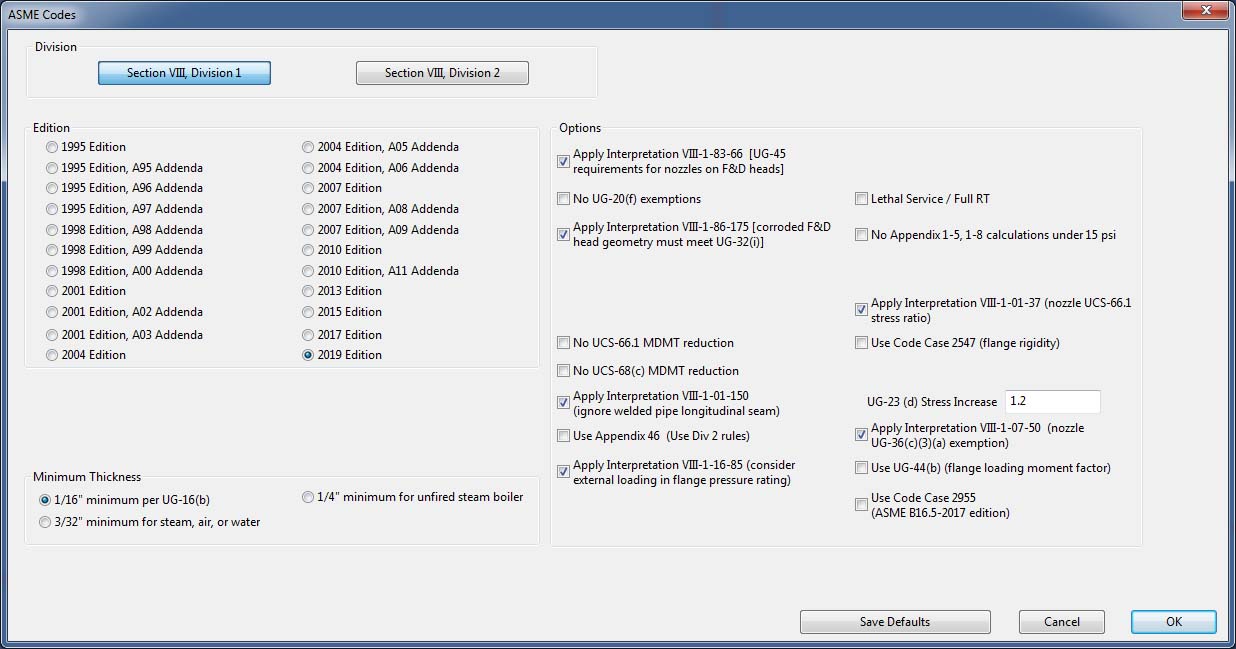The height and width of the screenshot is (649, 1236).
Task: Select 2007 Edition, A08 Addenda
Action: point(309,209)
